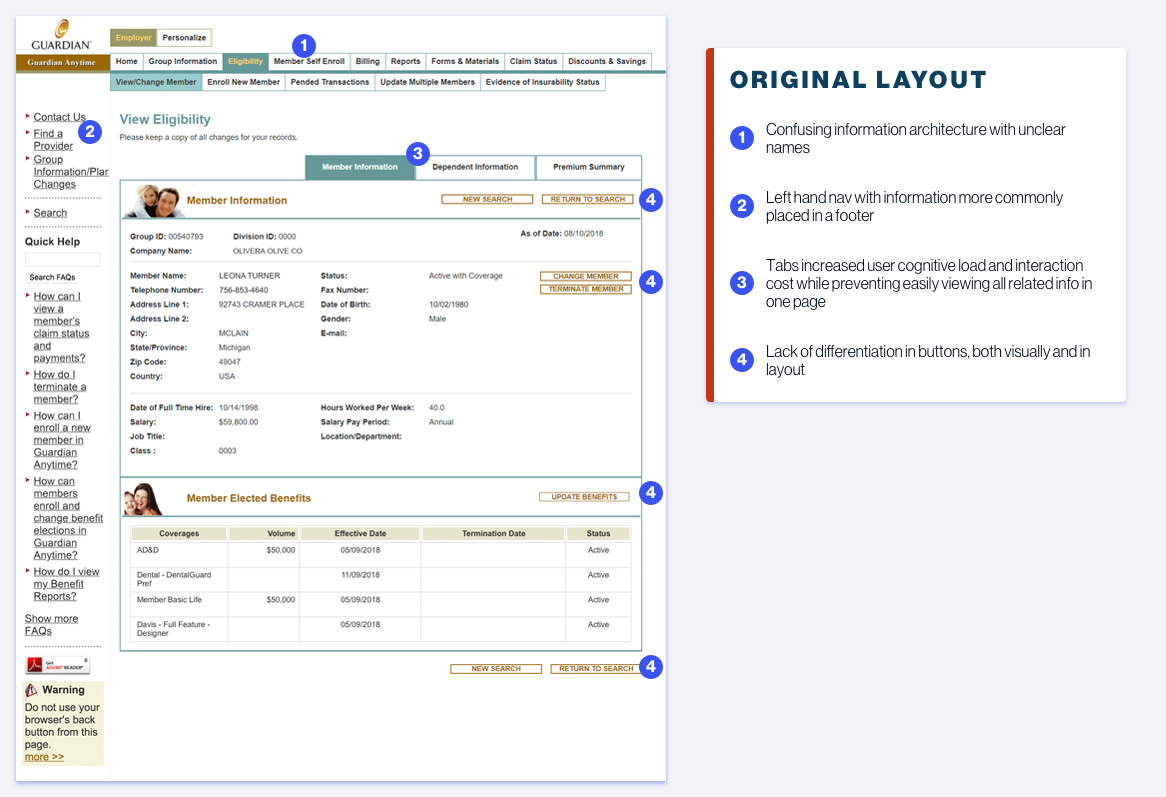This screenshot has width=1166, height=797.
Task: Click the benefits Status column header
Action: tap(598, 534)
